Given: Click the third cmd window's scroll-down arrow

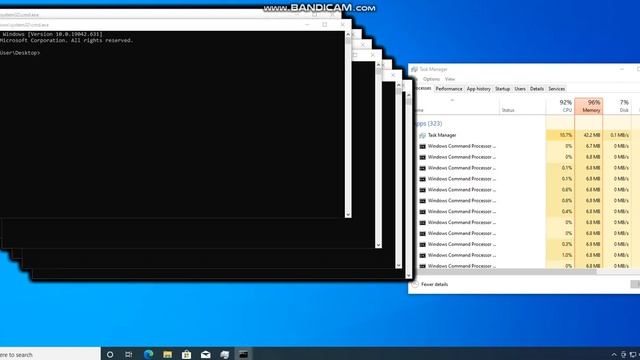Looking at the screenshot, I should click(398, 265).
